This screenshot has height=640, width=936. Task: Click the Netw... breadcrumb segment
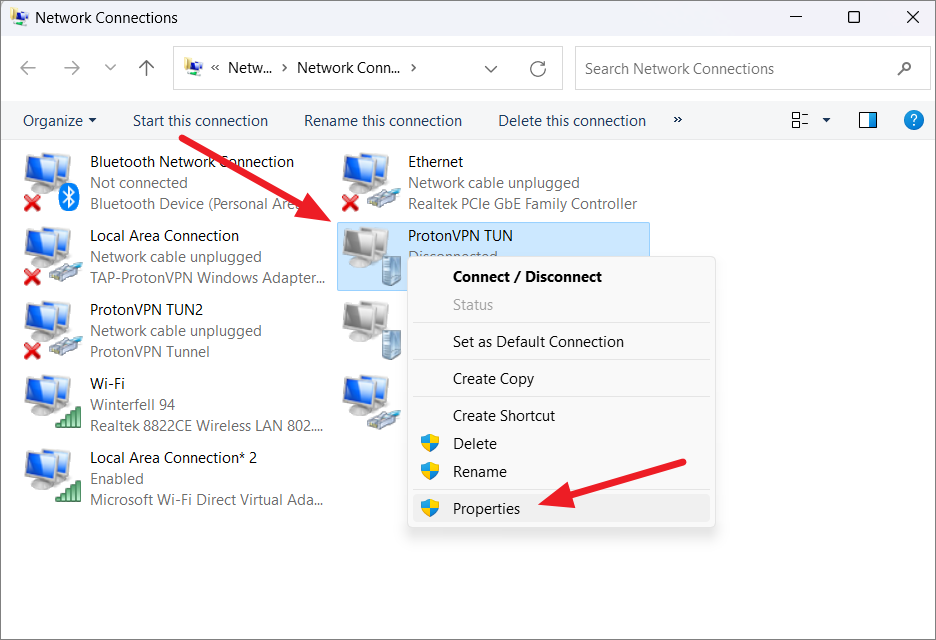click(250, 68)
